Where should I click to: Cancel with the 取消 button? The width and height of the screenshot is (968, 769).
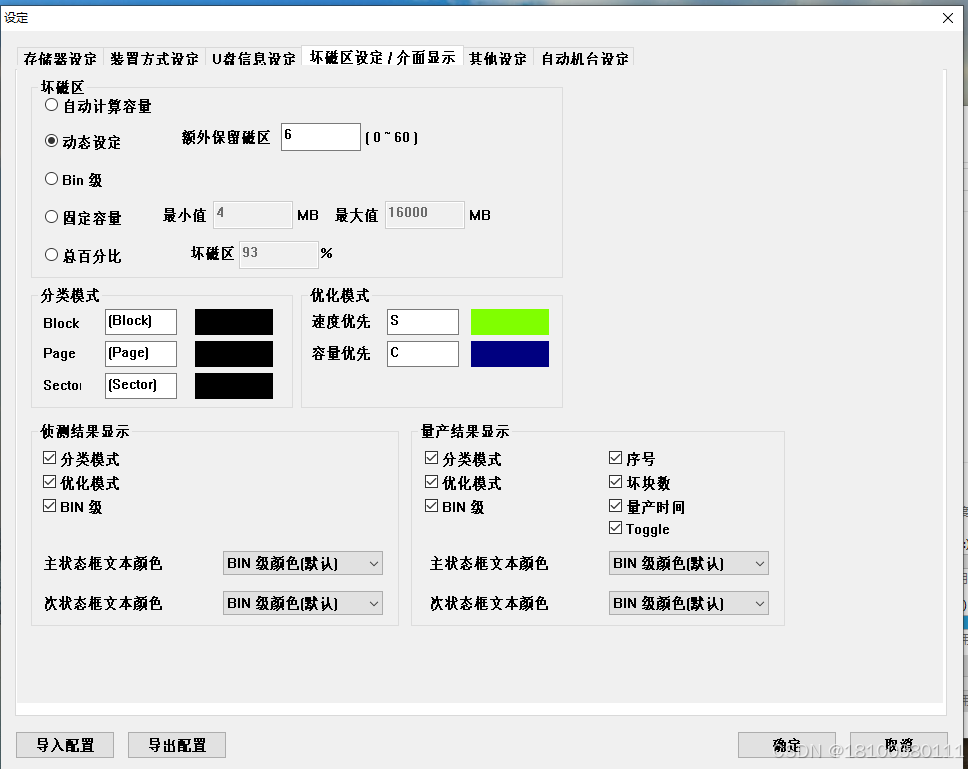click(898, 745)
